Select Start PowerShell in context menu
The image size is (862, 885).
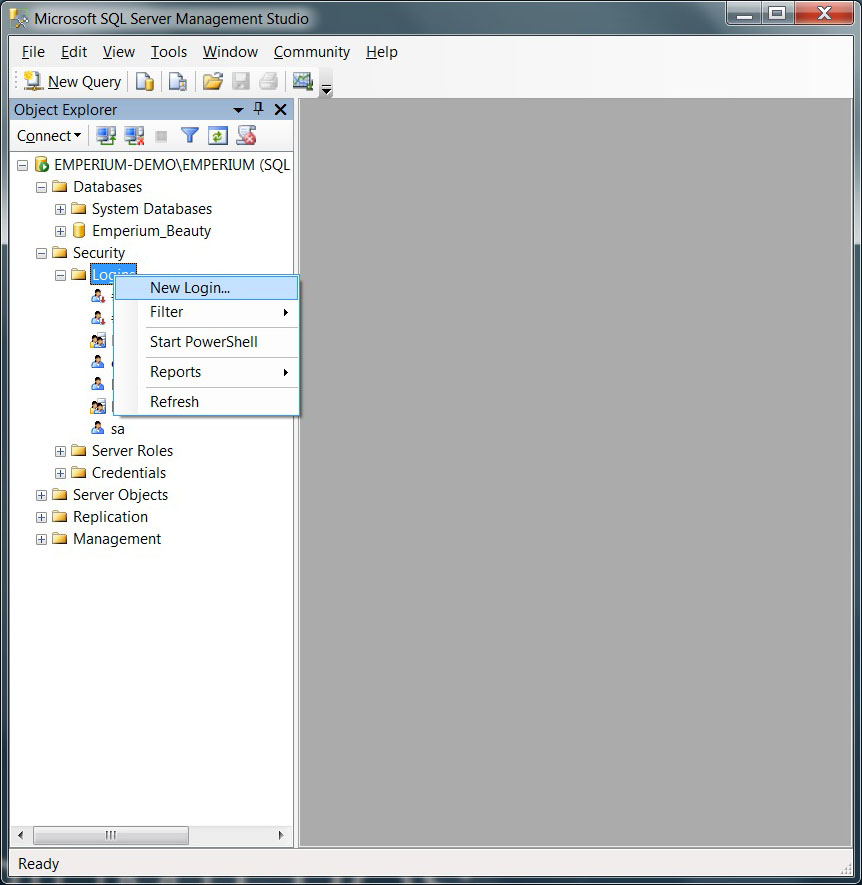click(204, 342)
